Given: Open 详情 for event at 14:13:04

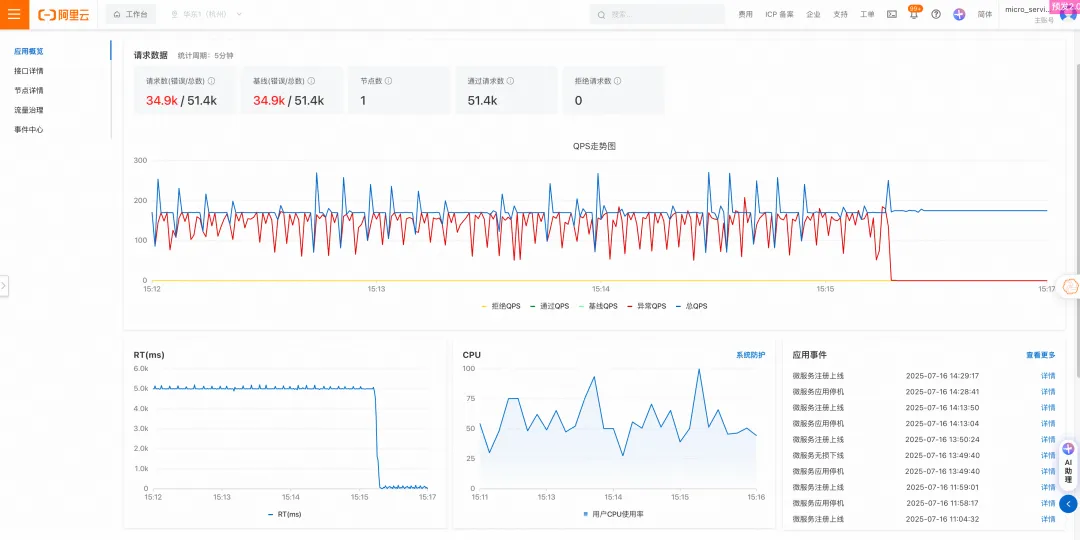Looking at the screenshot, I should [x=1048, y=424].
